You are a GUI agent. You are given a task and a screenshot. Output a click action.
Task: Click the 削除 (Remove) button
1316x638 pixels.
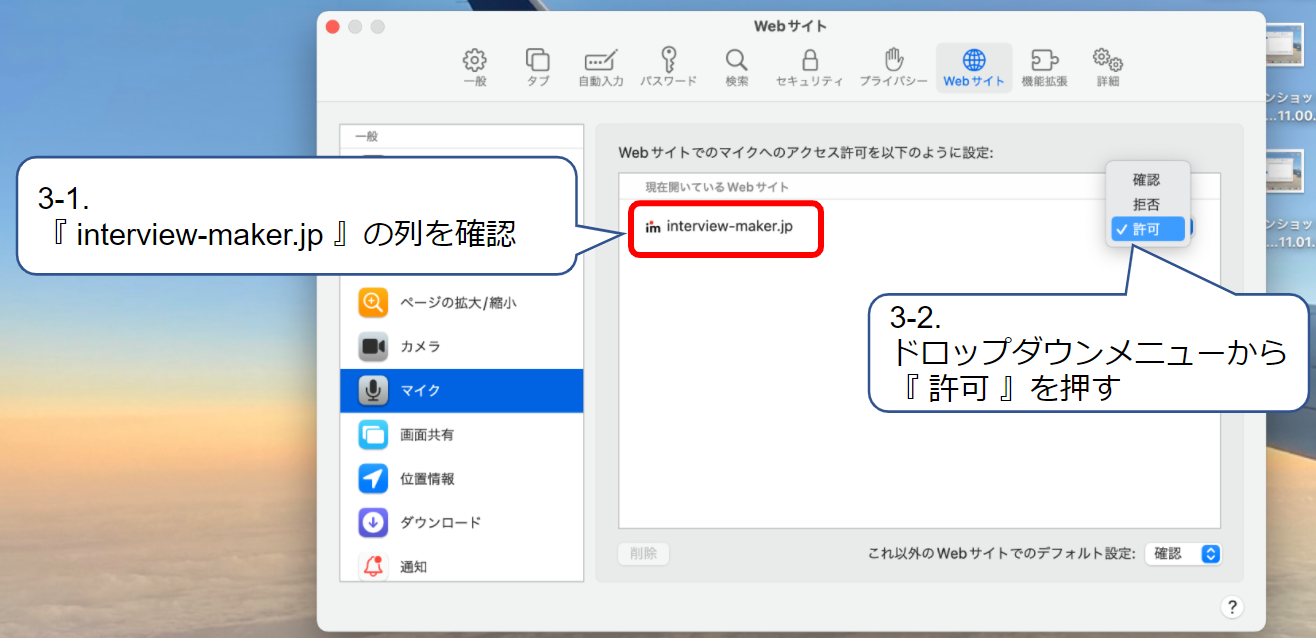(644, 553)
